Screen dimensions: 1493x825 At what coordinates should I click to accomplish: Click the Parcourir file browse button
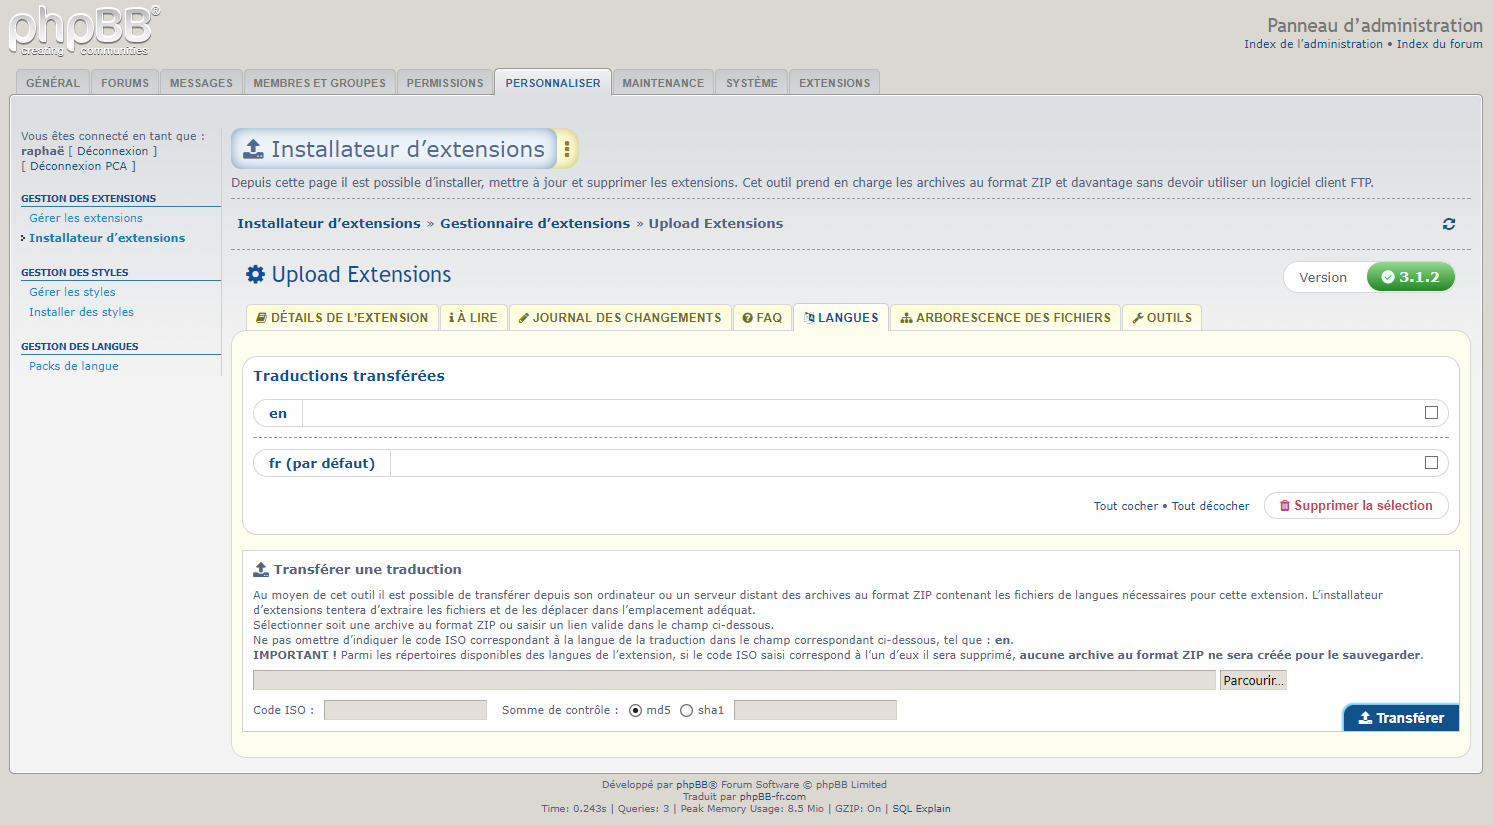coord(1252,680)
